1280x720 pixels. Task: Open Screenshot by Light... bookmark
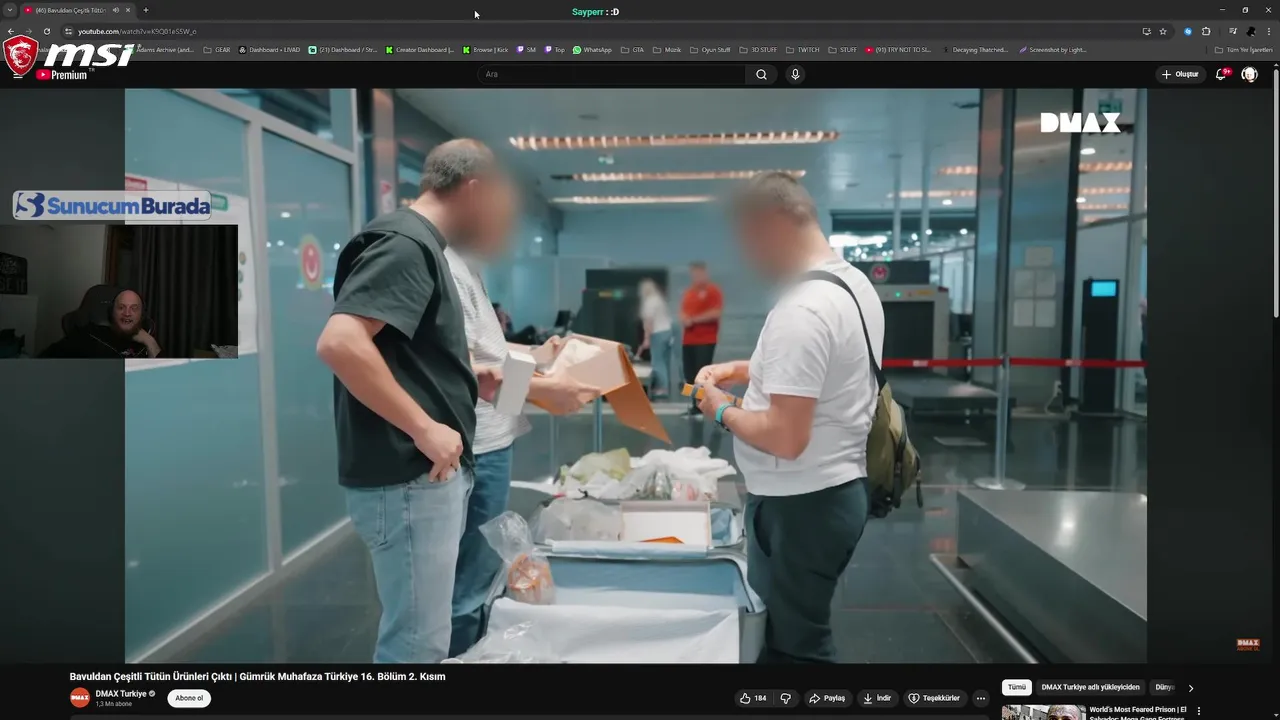click(x=1052, y=49)
